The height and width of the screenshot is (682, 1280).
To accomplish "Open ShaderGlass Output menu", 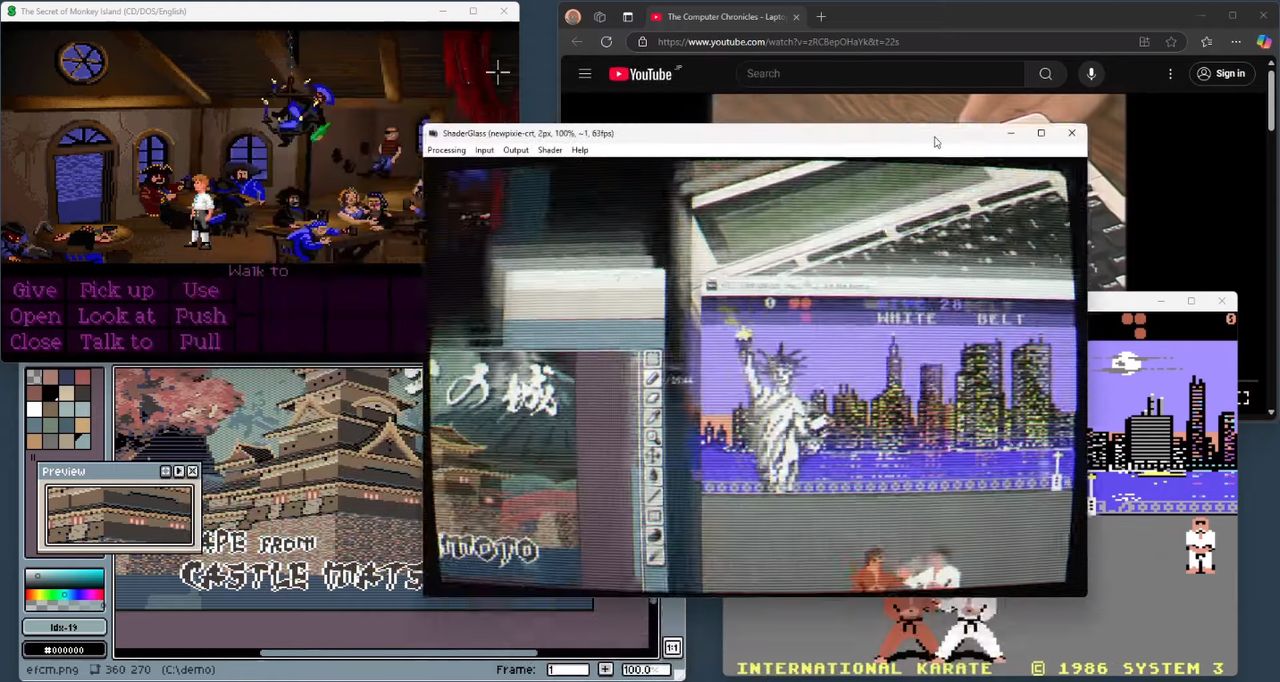I will 515,150.
